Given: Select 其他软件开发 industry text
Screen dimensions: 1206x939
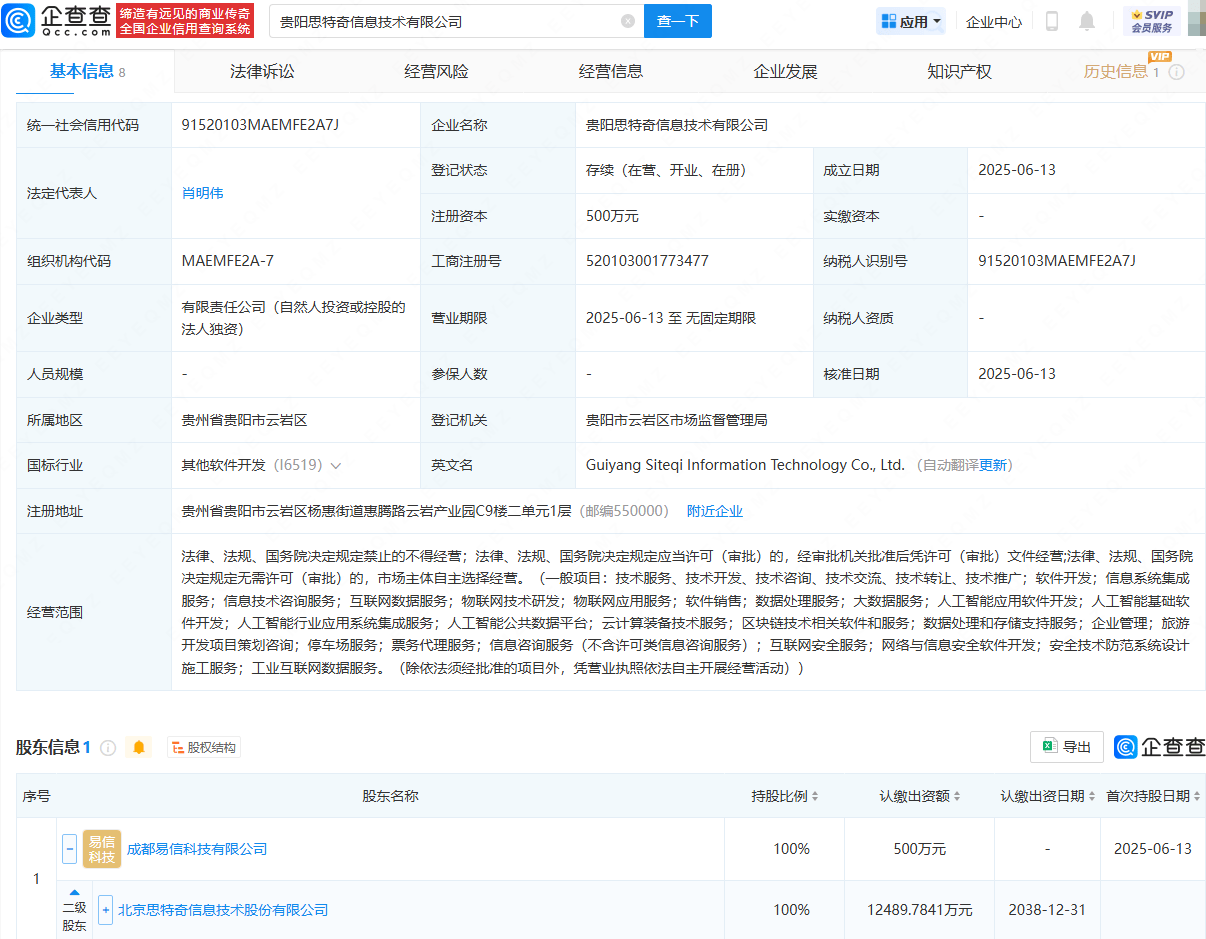Looking at the screenshot, I should click(223, 465).
